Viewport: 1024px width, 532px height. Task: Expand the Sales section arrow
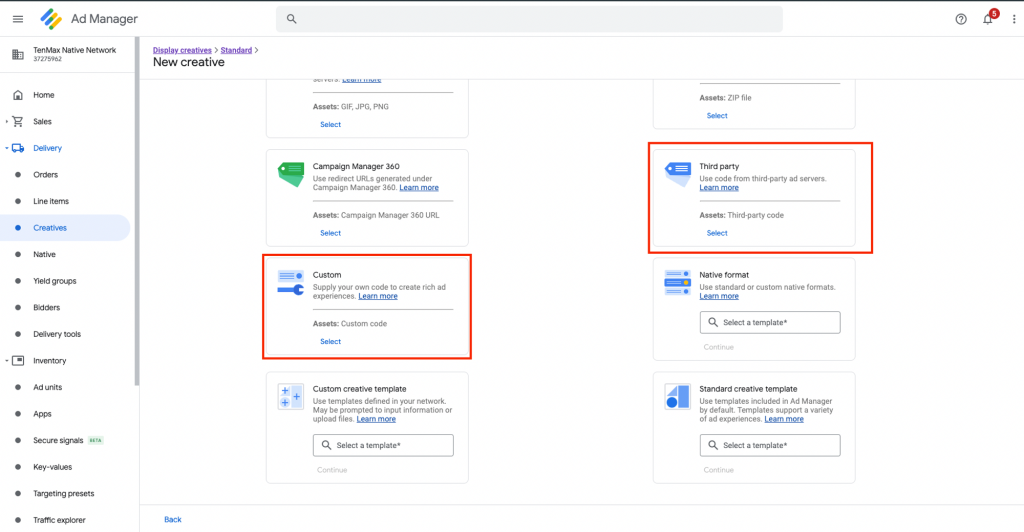coord(7,121)
